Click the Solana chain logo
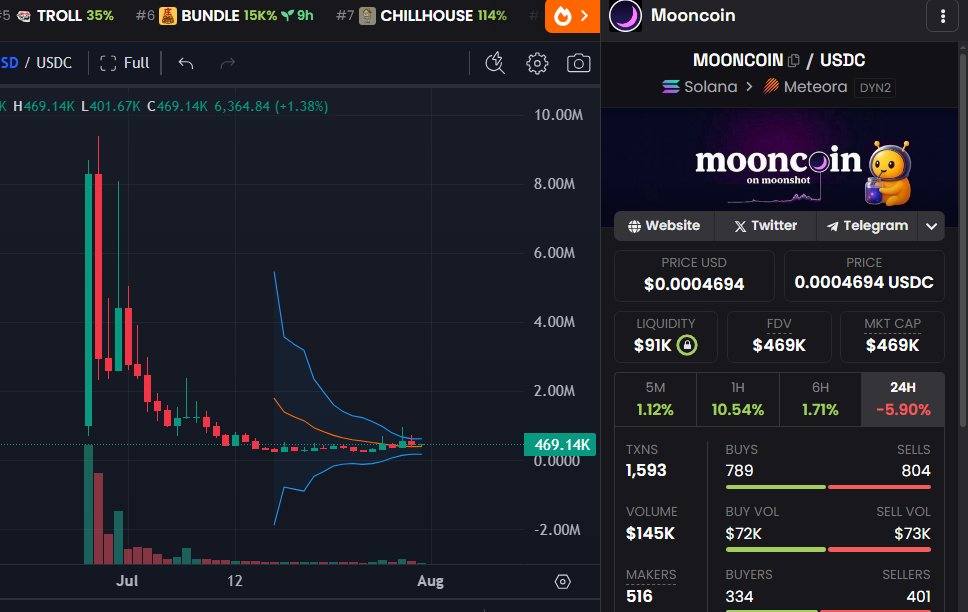The height and width of the screenshot is (612, 968). [x=670, y=87]
